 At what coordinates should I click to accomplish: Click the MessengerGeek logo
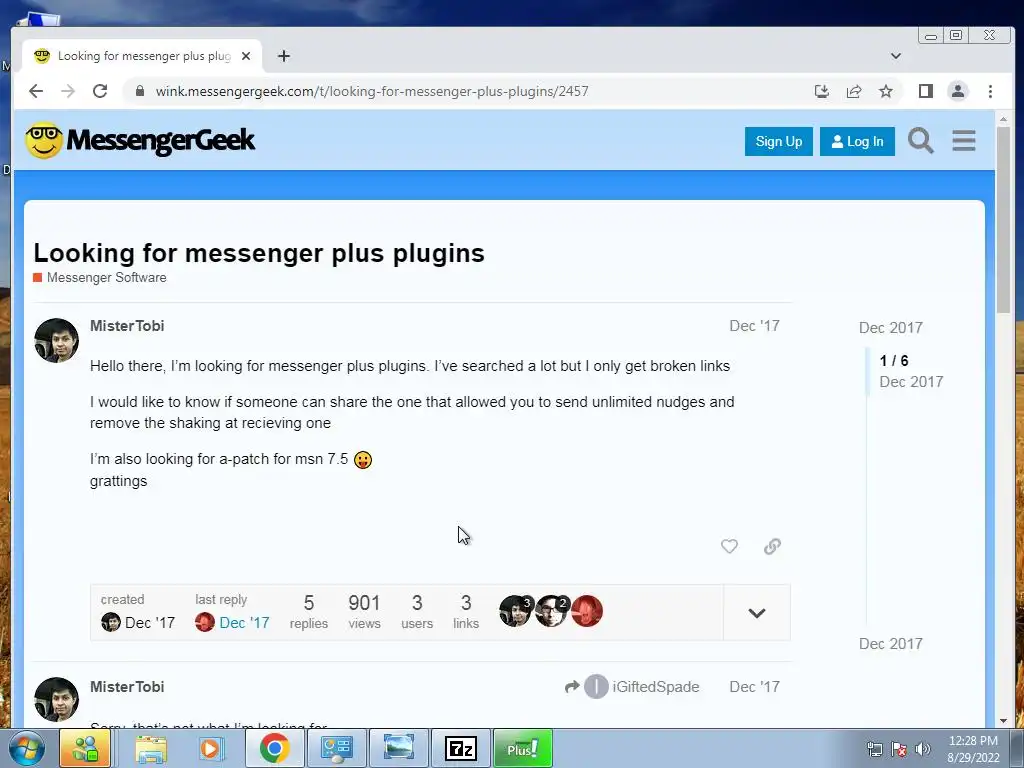[140, 140]
